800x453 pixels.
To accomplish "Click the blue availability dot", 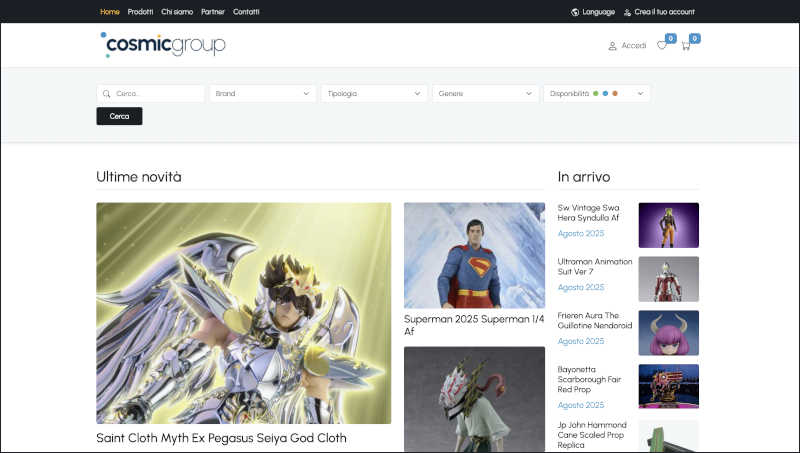I will click(605, 93).
